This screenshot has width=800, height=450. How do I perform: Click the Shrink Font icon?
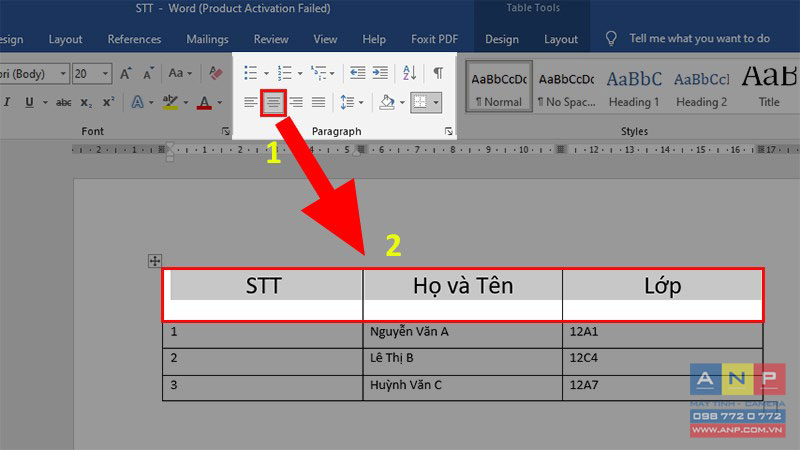pos(148,73)
